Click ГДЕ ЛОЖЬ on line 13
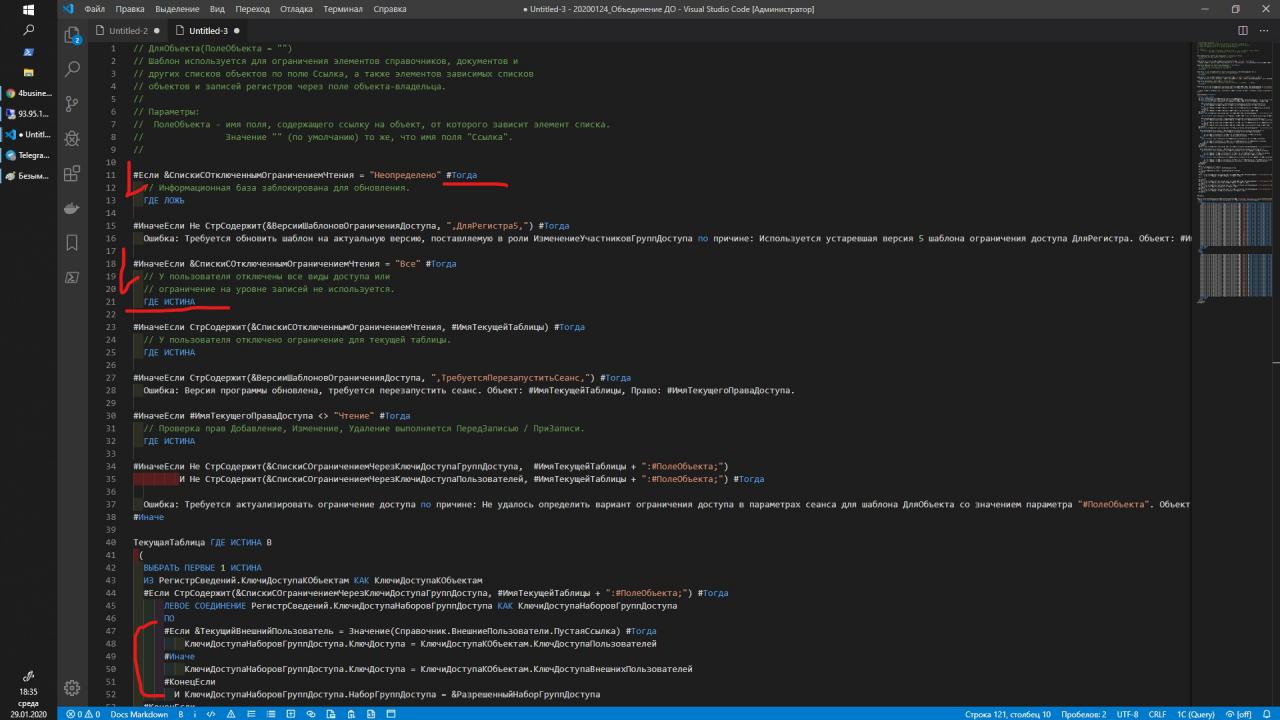Screen dimensions: 1280x720 point(164,200)
